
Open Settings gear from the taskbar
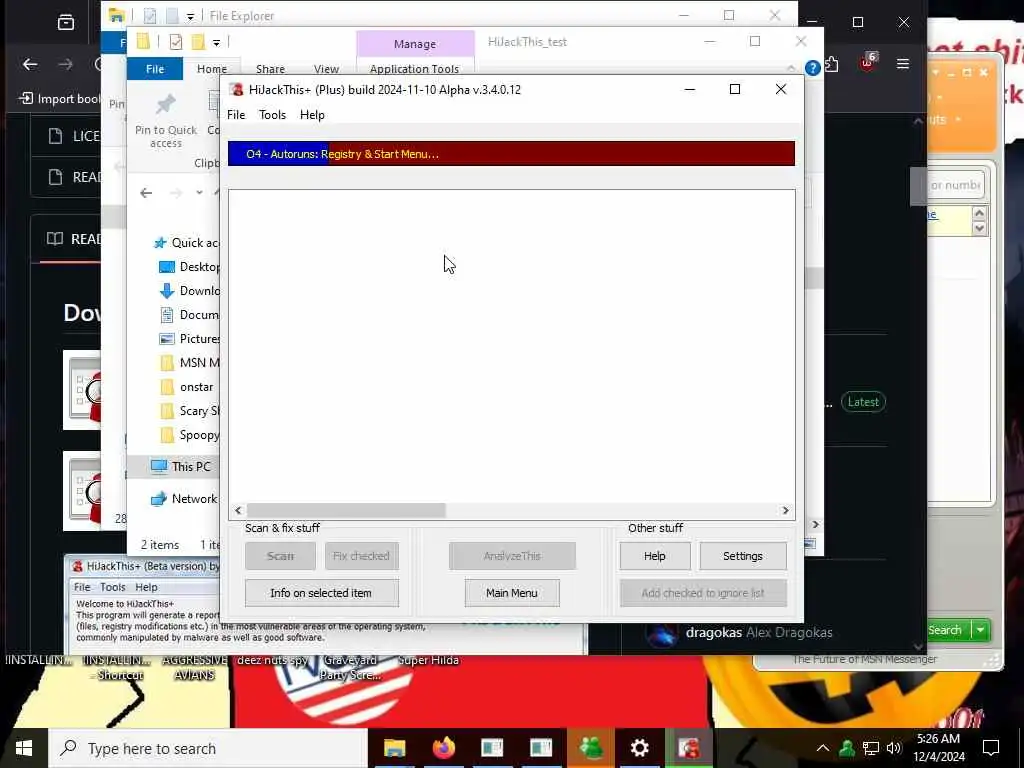(639, 748)
